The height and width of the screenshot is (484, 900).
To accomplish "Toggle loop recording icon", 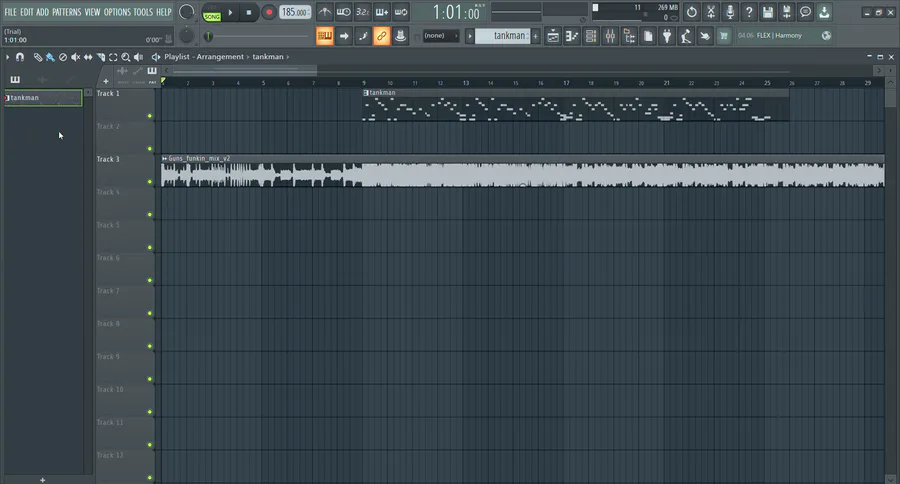I will (401, 12).
